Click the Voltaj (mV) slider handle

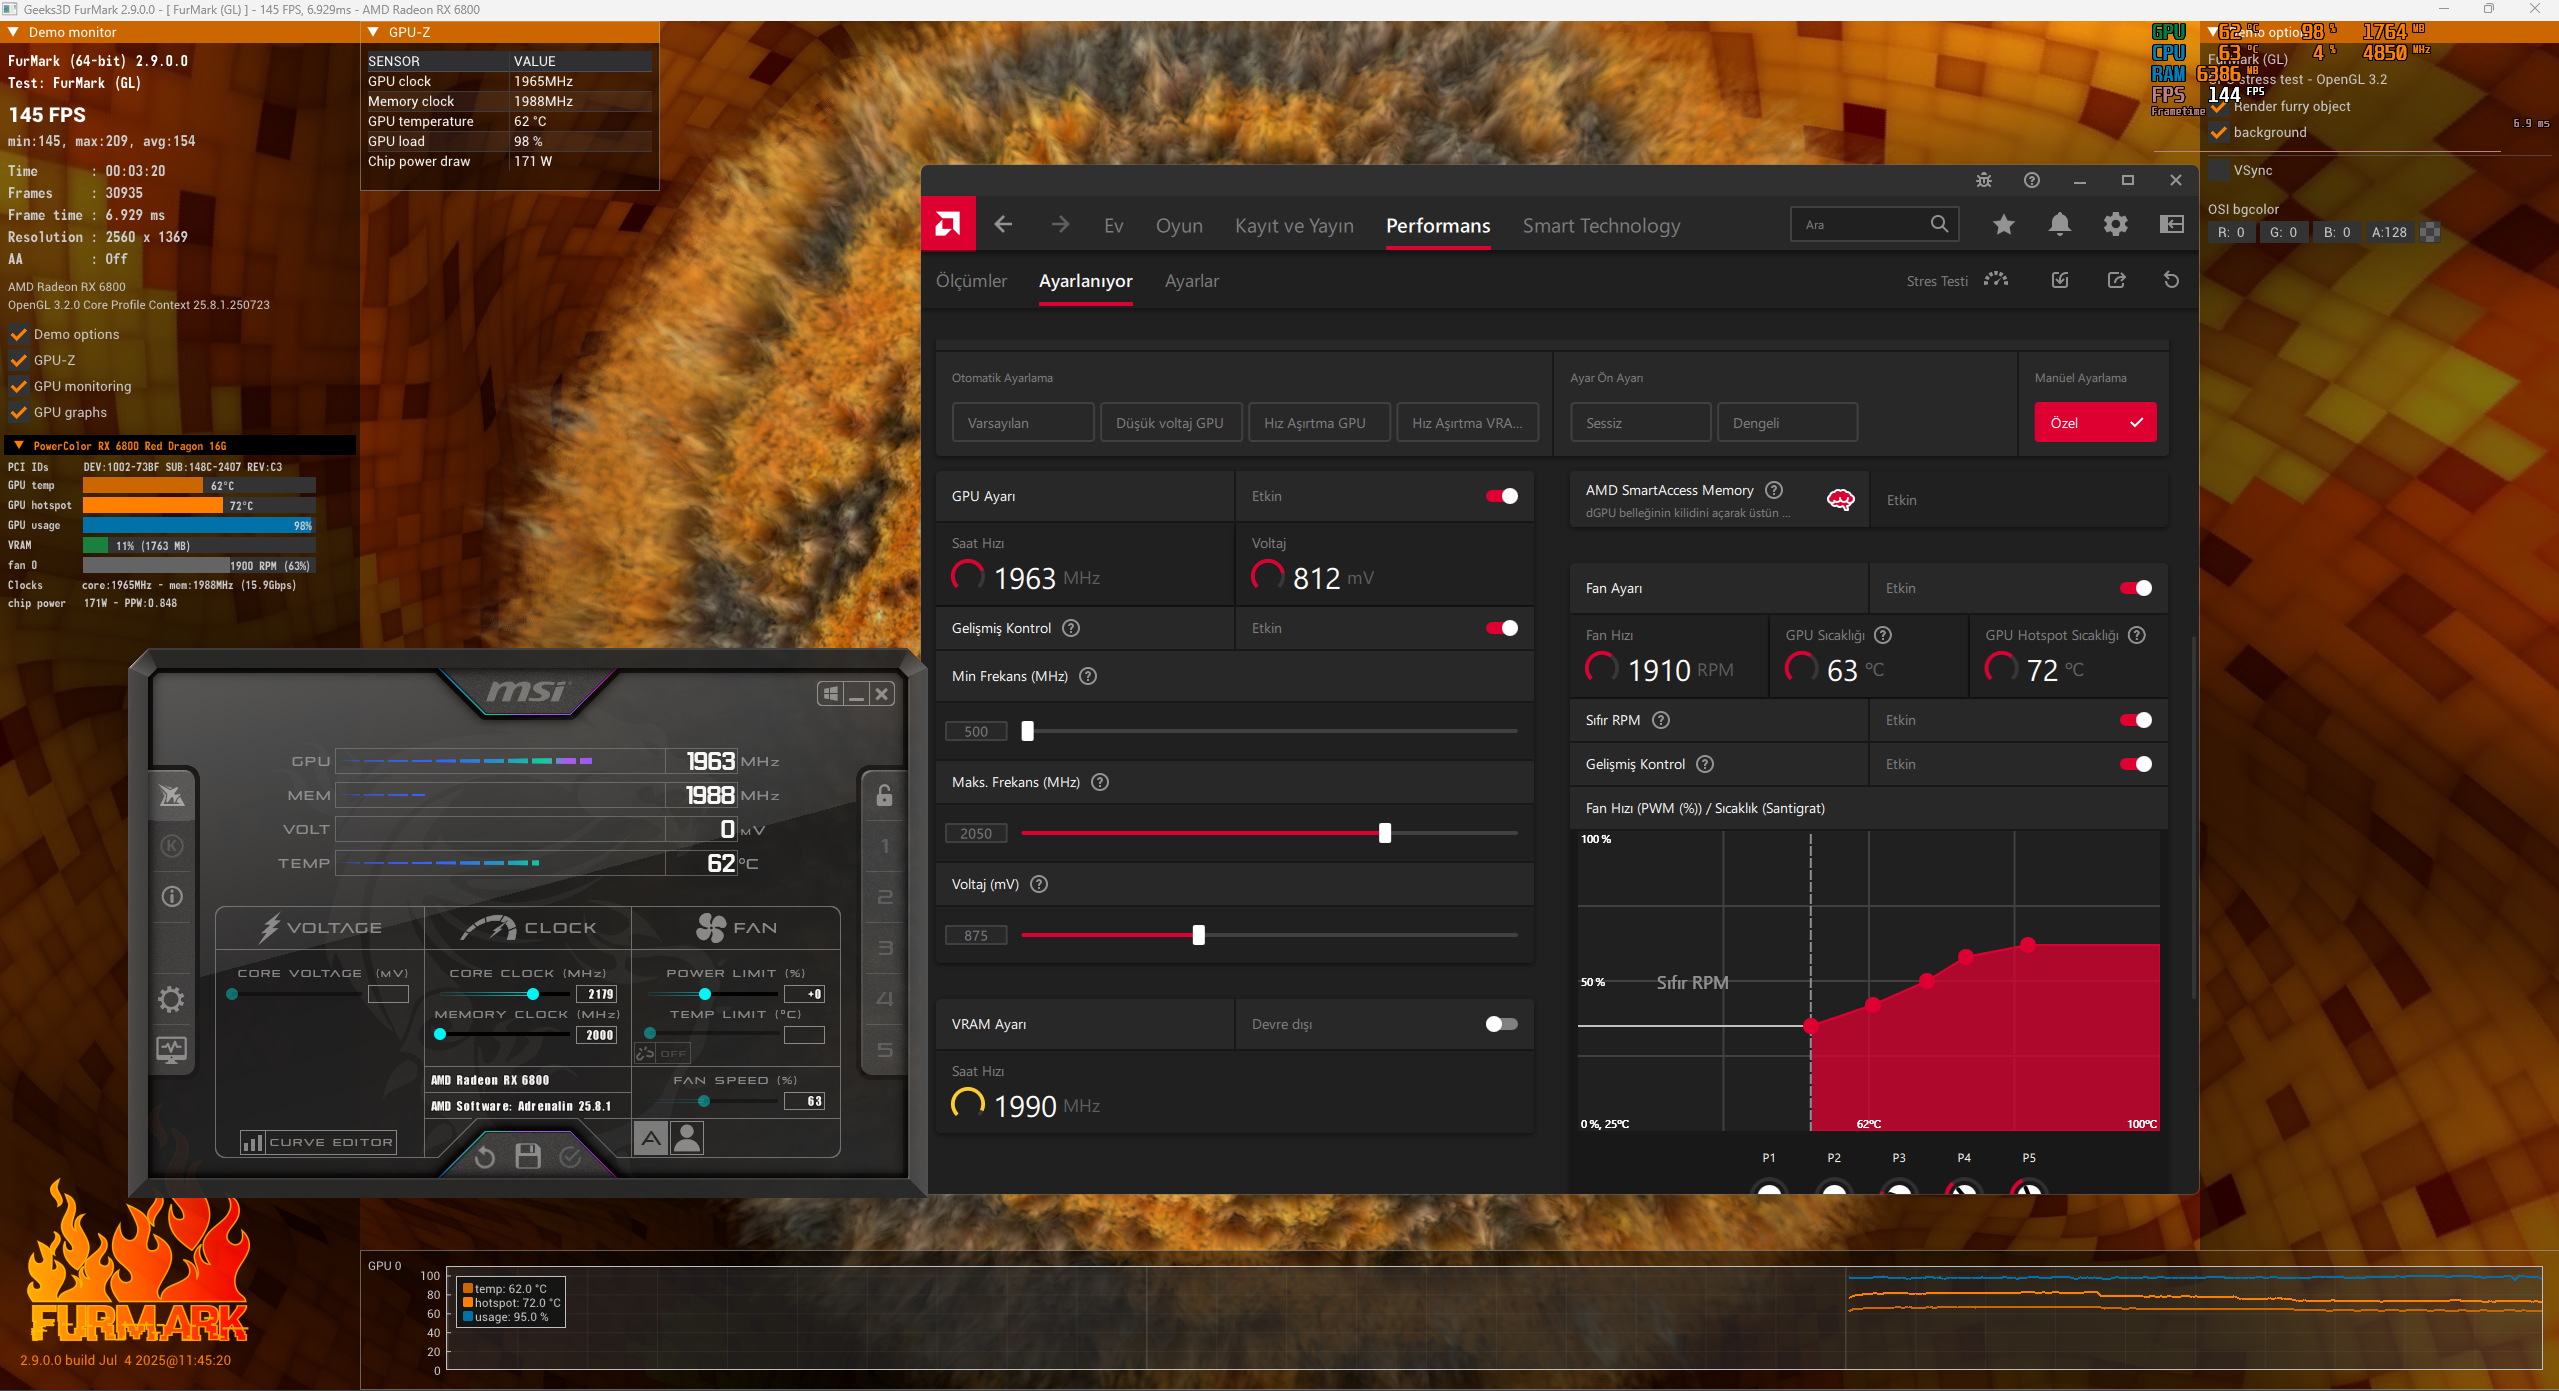coord(1198,936)
